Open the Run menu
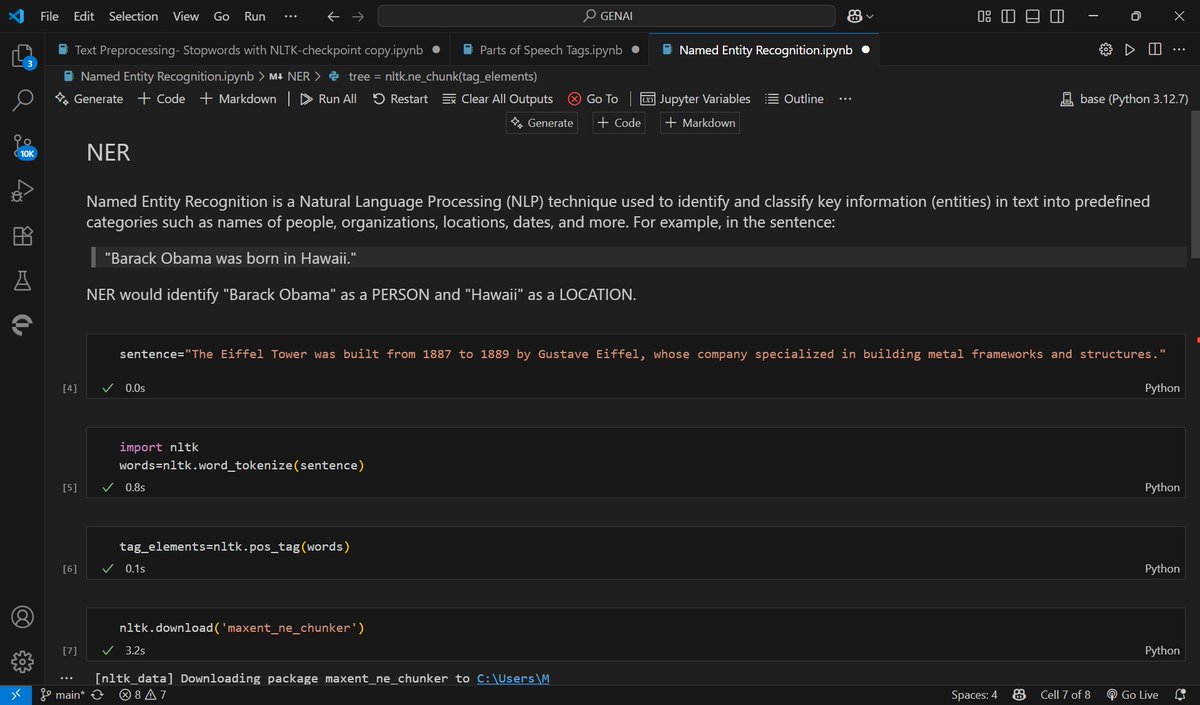Image resolution: width=1200 pixels, height=705 pixels. tap(255, 16)
